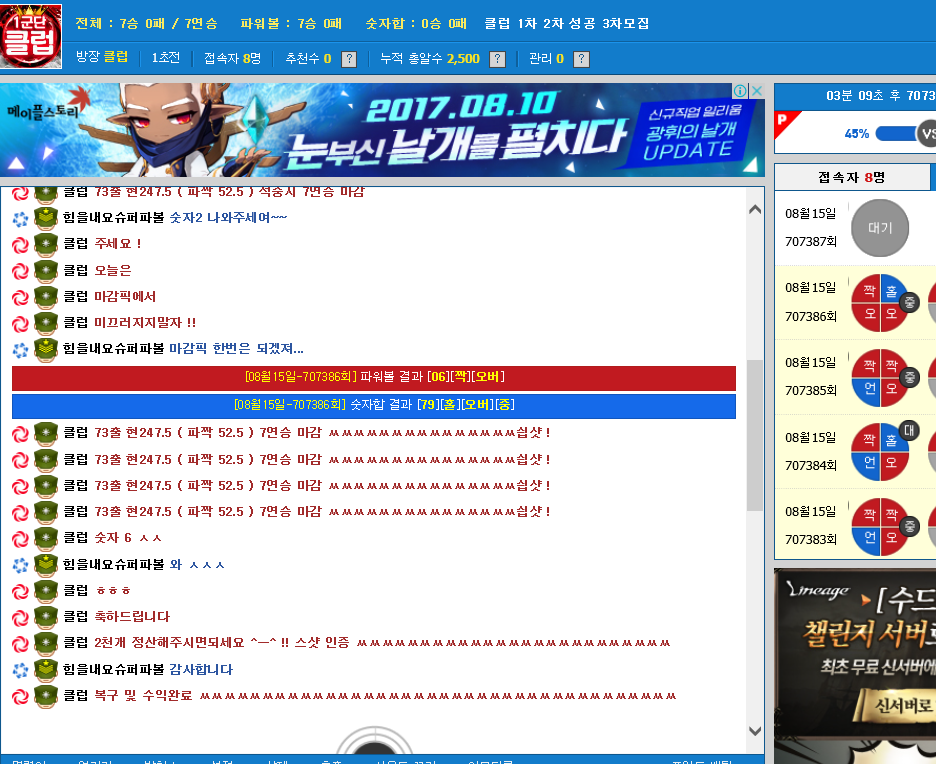Click the red swirl icon beside '축하드립니다'
This screenshot has width=936, height=764.
[x=20, y=618]
